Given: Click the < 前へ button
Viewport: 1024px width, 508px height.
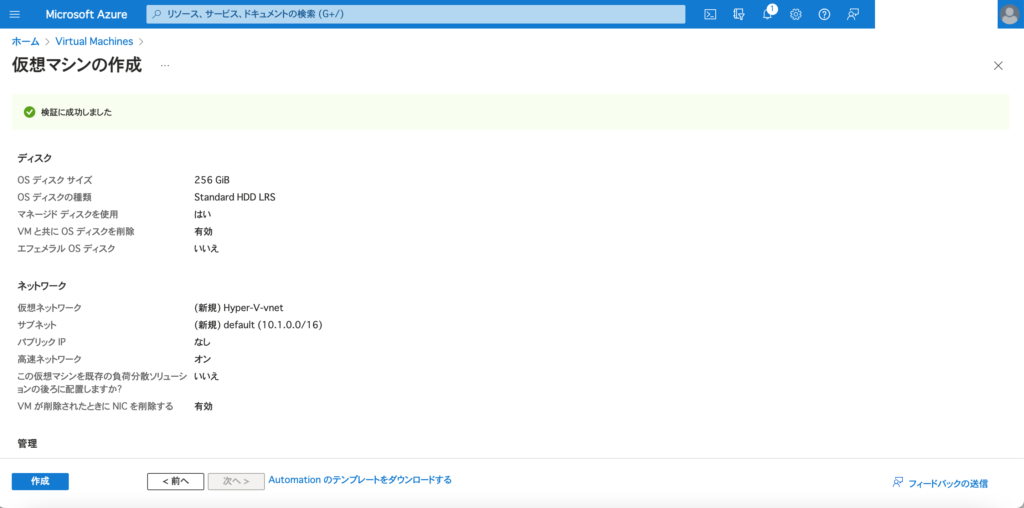Looking at the screenshot, I should tap(176, 481).
